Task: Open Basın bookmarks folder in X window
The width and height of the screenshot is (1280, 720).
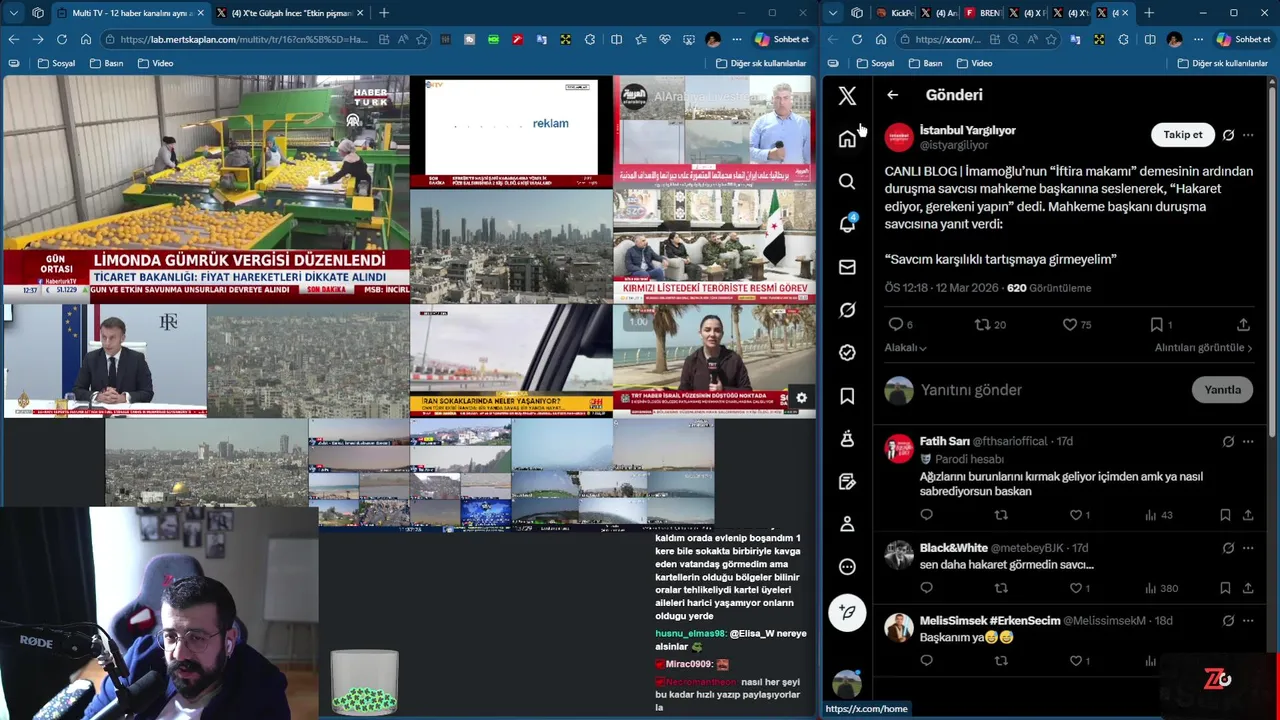Action: click(925, 63)
